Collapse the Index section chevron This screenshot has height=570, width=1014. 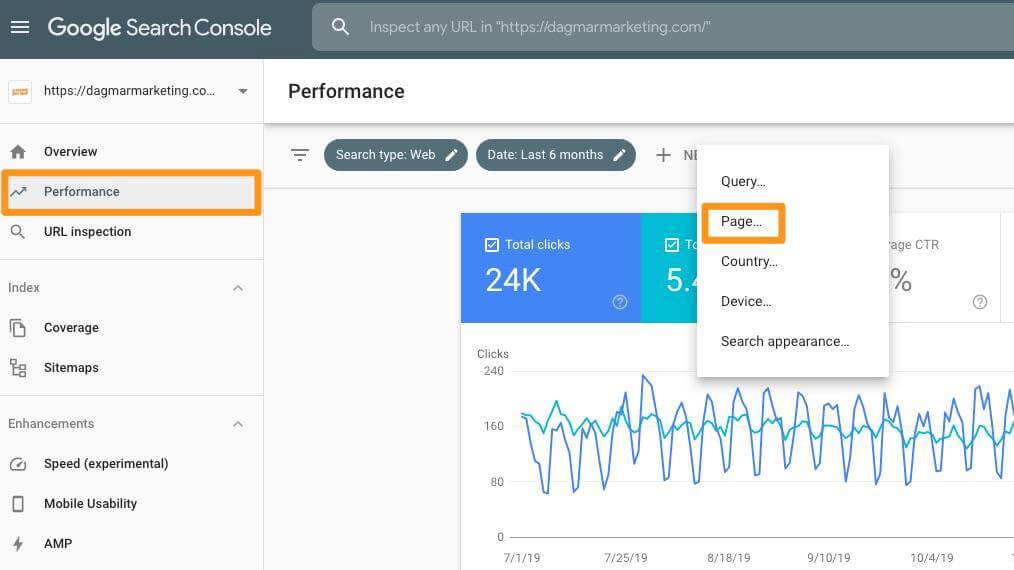(238, 288)
